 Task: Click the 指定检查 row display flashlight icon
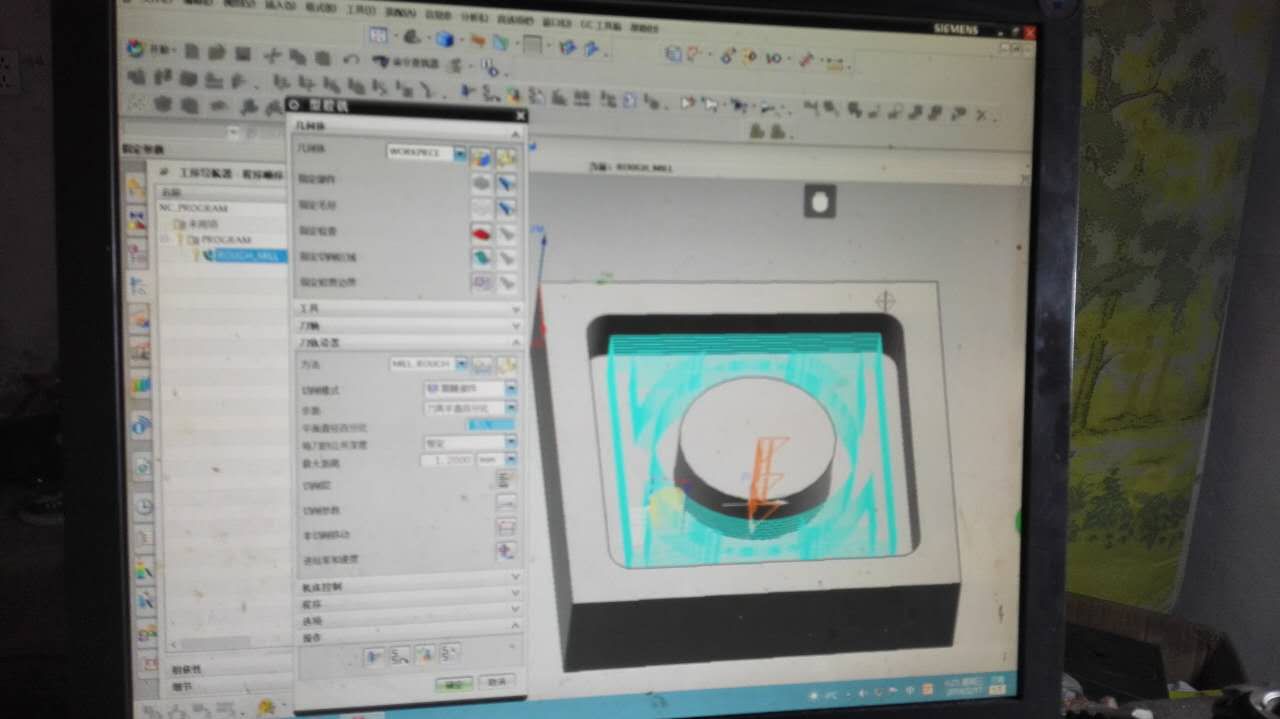507,234
